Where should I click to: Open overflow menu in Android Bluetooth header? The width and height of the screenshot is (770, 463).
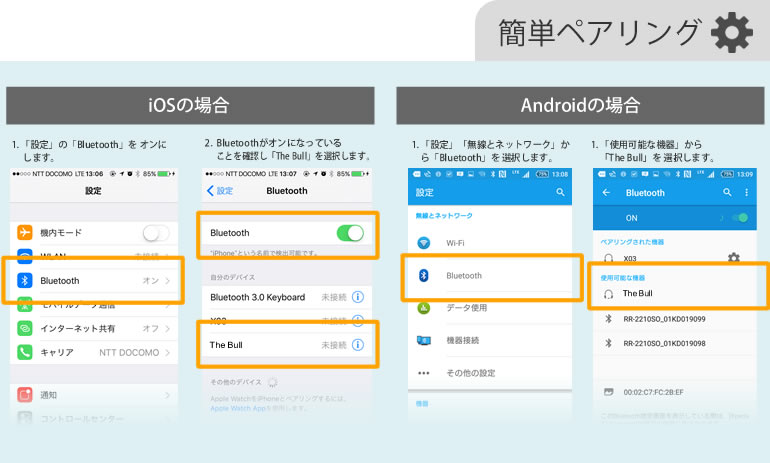pyautogui.click(x=746, y=192)
